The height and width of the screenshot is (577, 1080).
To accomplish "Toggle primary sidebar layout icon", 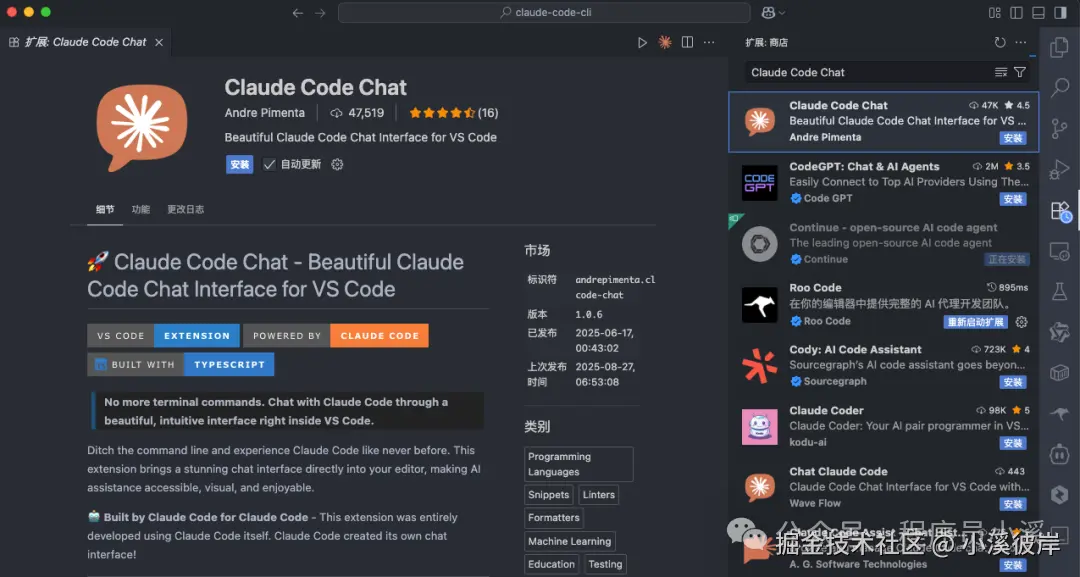I will (1017, 12).
